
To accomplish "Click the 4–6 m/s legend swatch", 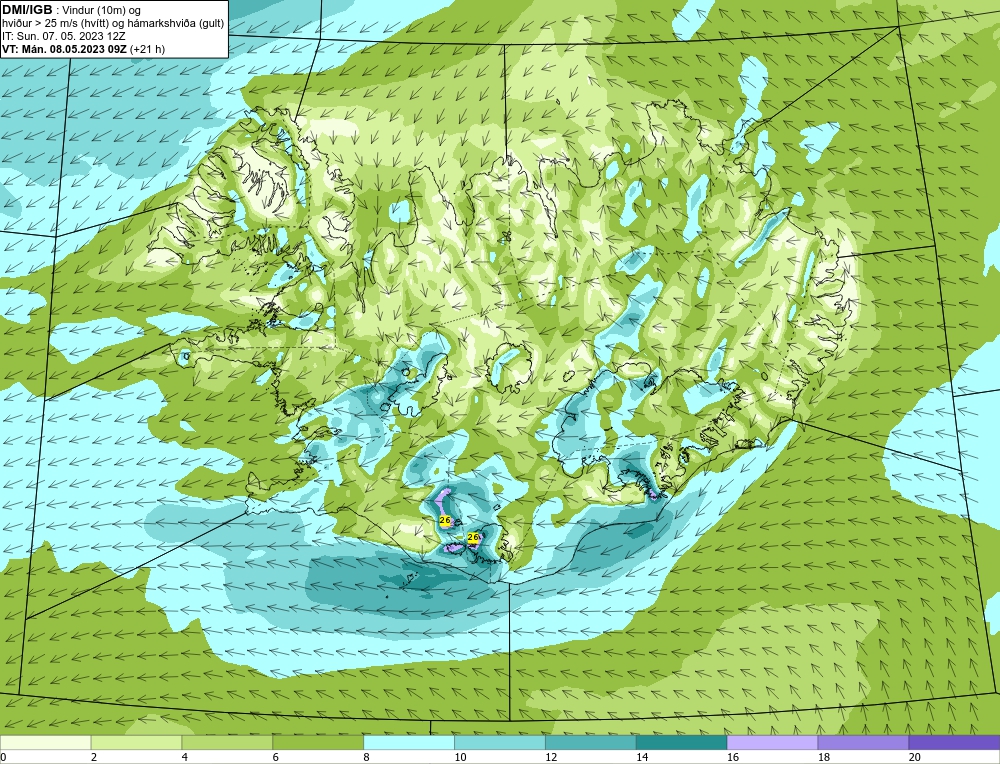I will click(x=227, y=742).
